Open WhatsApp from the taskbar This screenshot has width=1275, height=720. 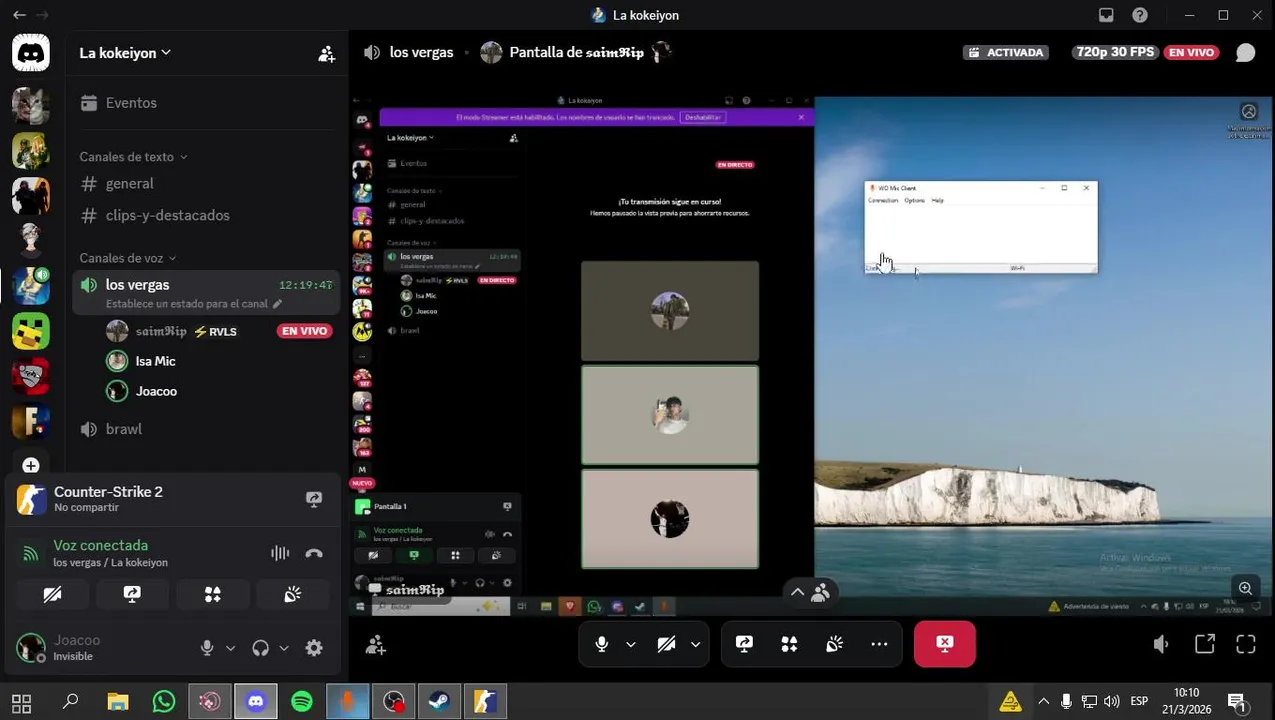pyautogui.click(x=164, y=702)
